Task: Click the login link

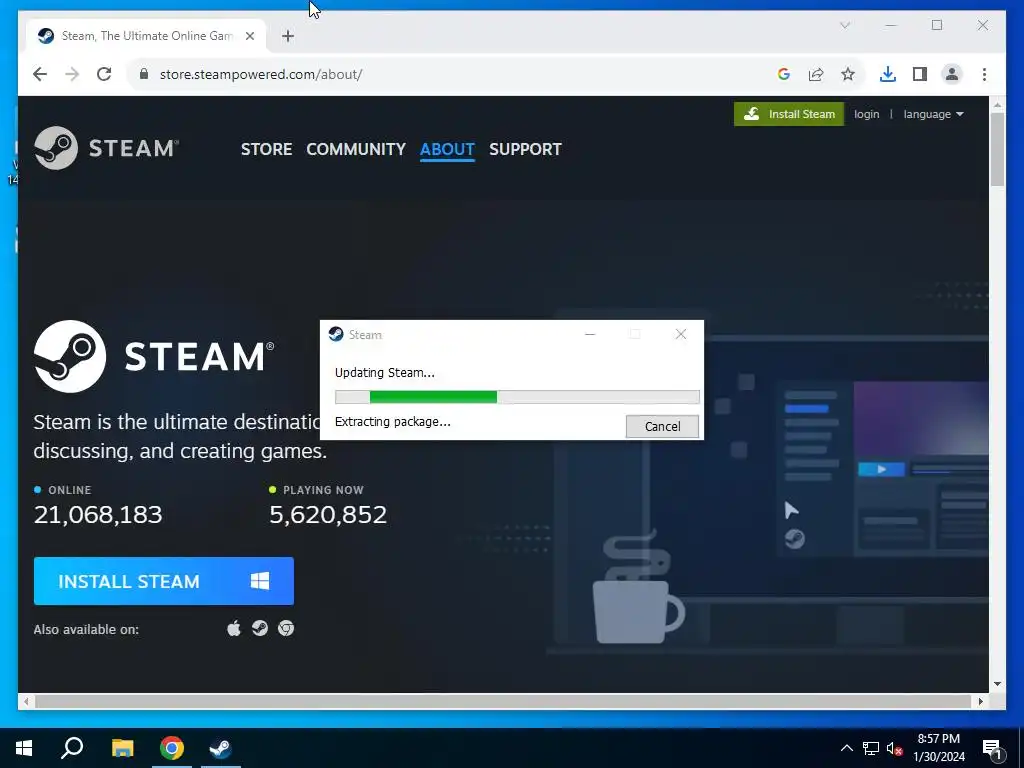Action: 867,114
